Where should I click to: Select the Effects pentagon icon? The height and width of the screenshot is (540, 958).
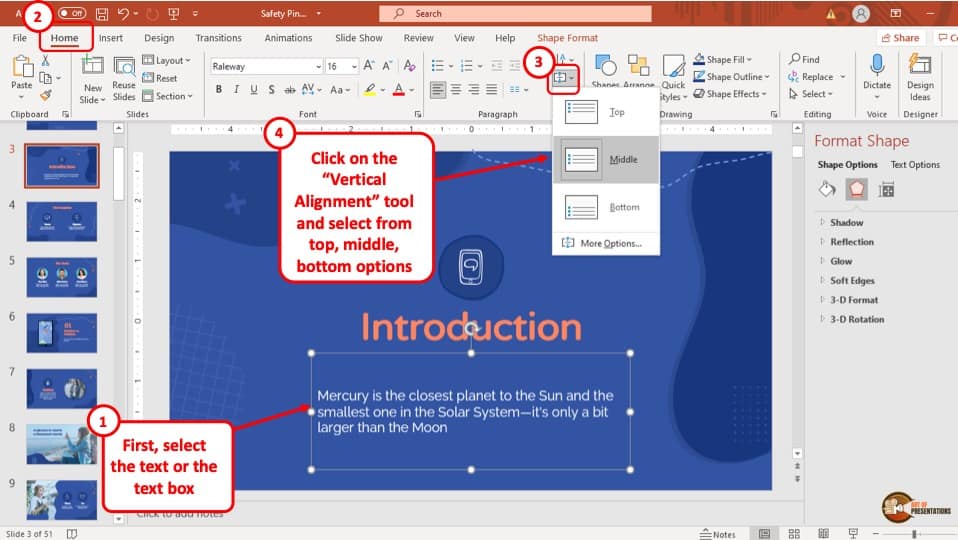(857, 189)
